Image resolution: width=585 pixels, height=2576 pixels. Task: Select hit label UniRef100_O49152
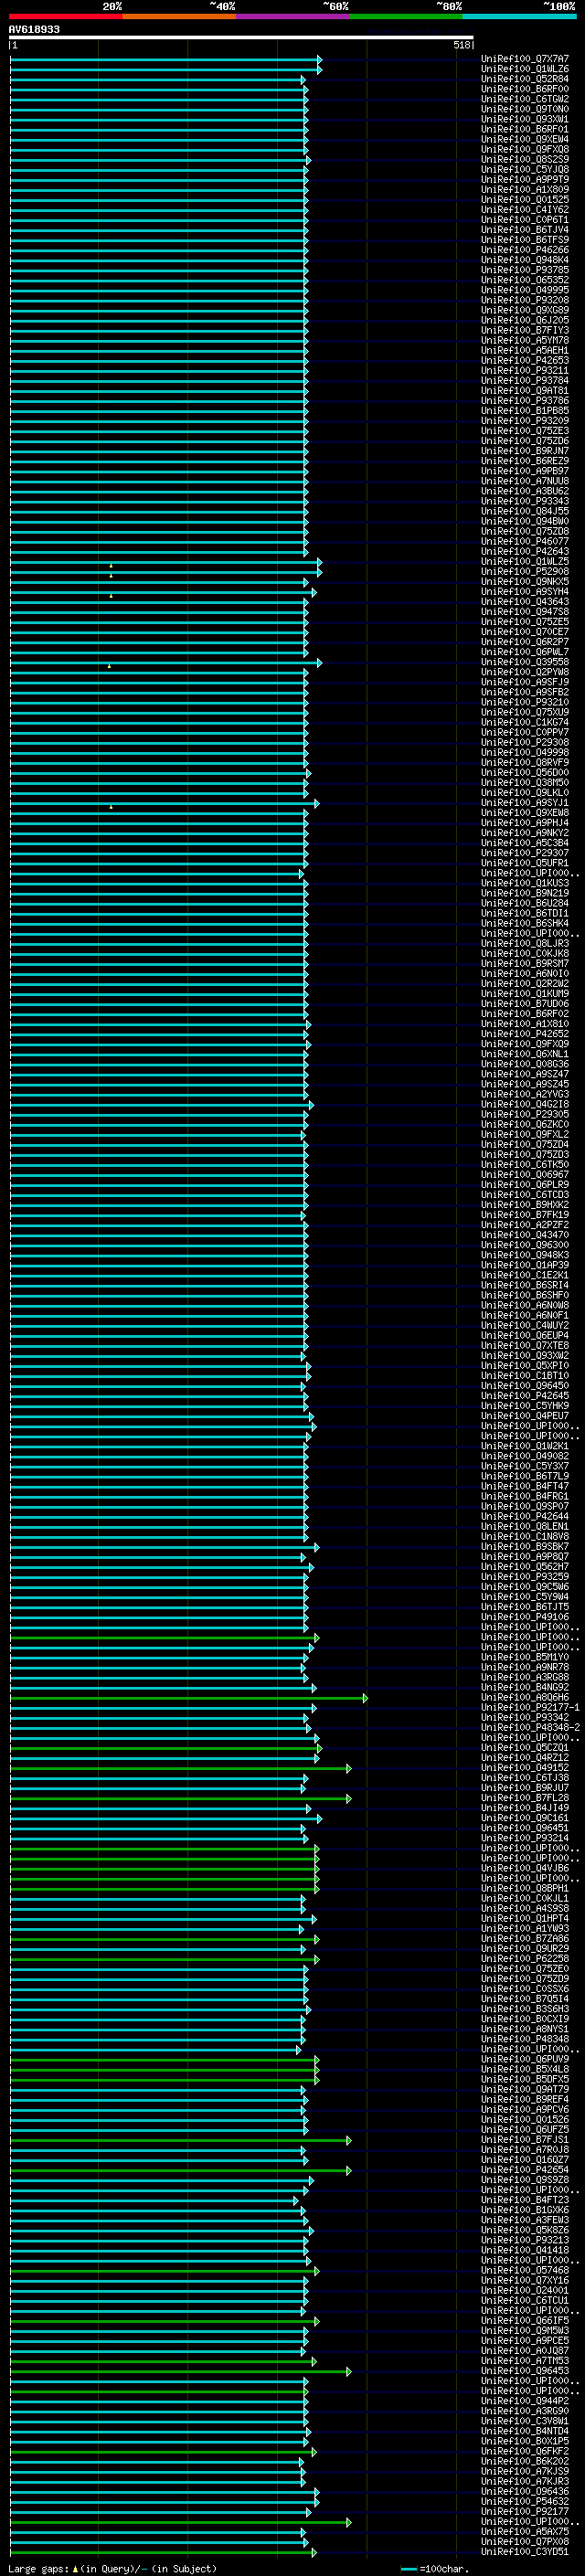click(x=525, y=1767)
